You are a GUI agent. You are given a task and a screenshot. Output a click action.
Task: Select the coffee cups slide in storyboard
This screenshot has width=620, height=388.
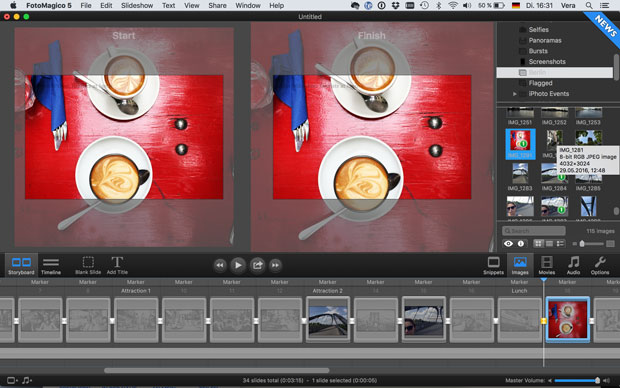click(568, 319)
